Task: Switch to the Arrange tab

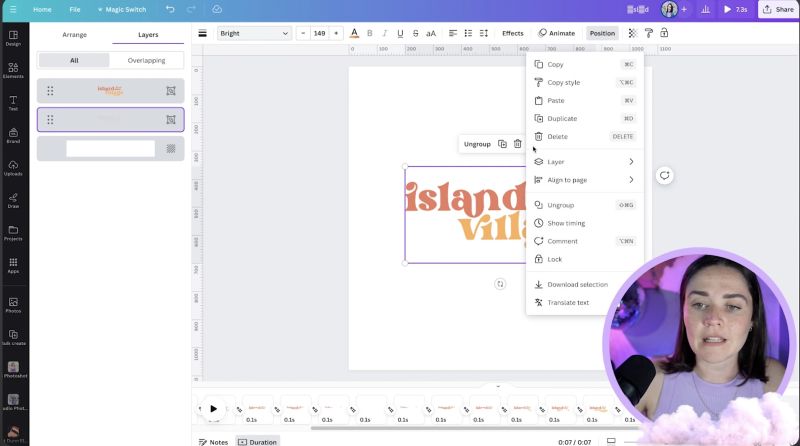Action: pyautogui.click(x=74, y=35)
